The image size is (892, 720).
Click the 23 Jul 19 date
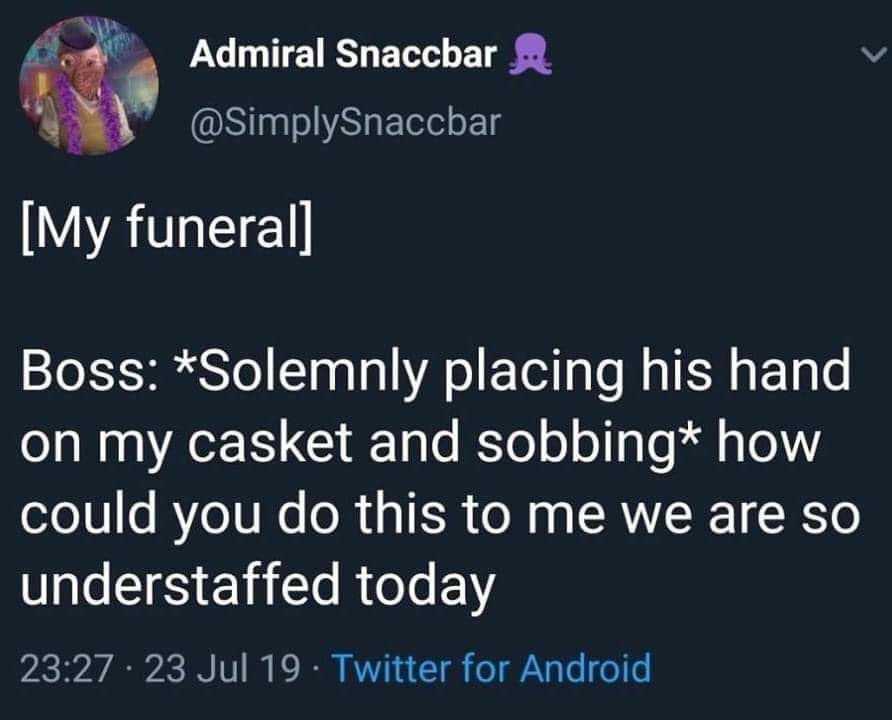(x=223, y=668)
